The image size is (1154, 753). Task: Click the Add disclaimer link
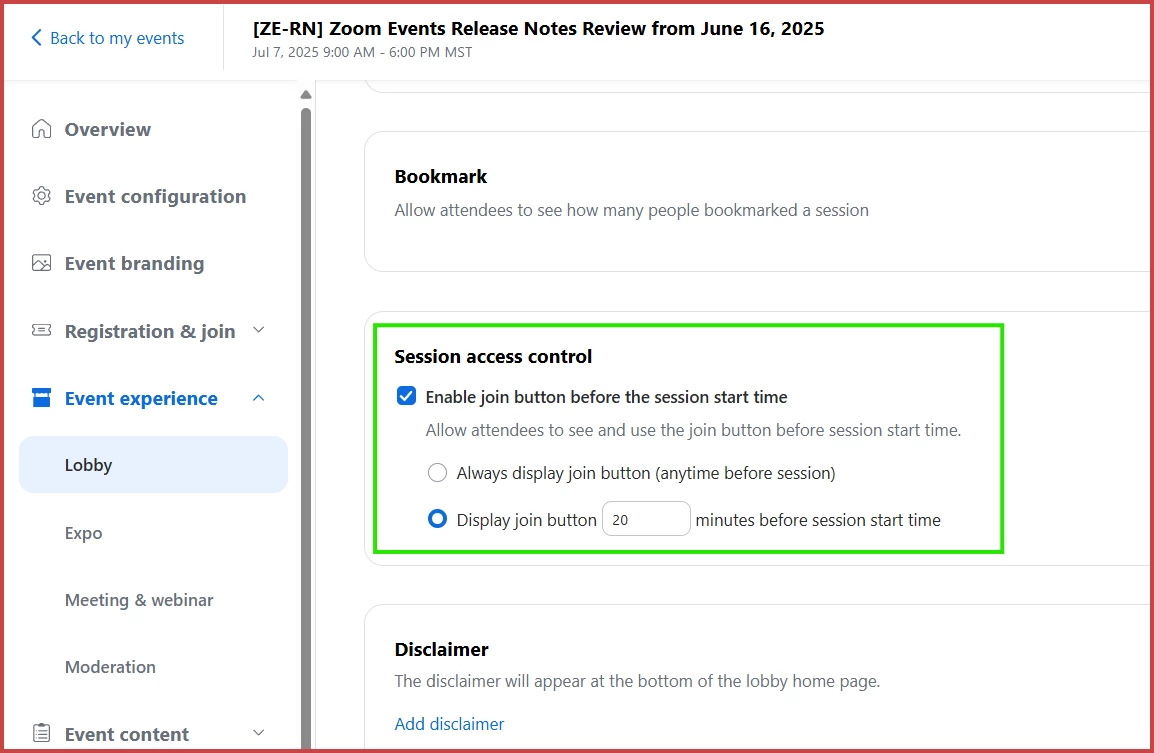point(449,724)
